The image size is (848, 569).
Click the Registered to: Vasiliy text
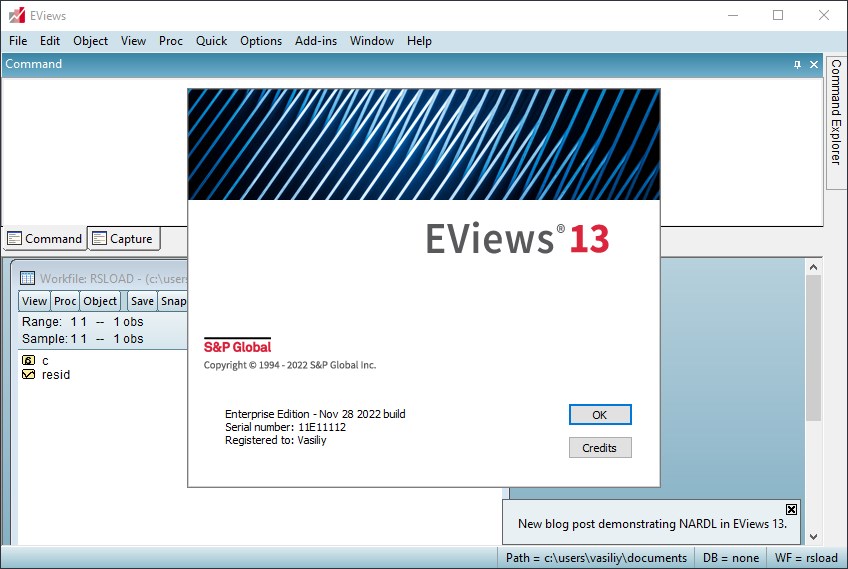tap(276, 440)
